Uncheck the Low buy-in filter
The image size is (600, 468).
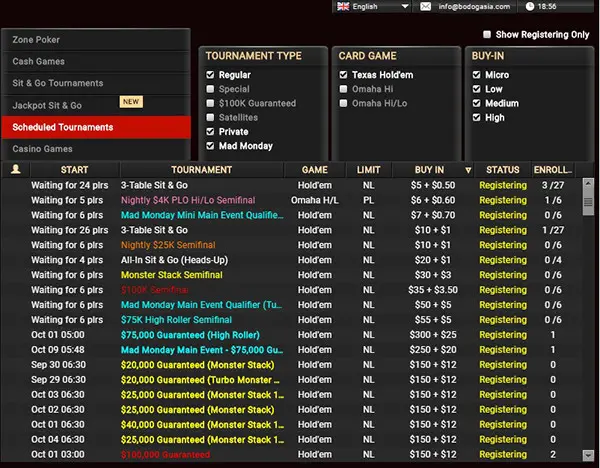476,89
